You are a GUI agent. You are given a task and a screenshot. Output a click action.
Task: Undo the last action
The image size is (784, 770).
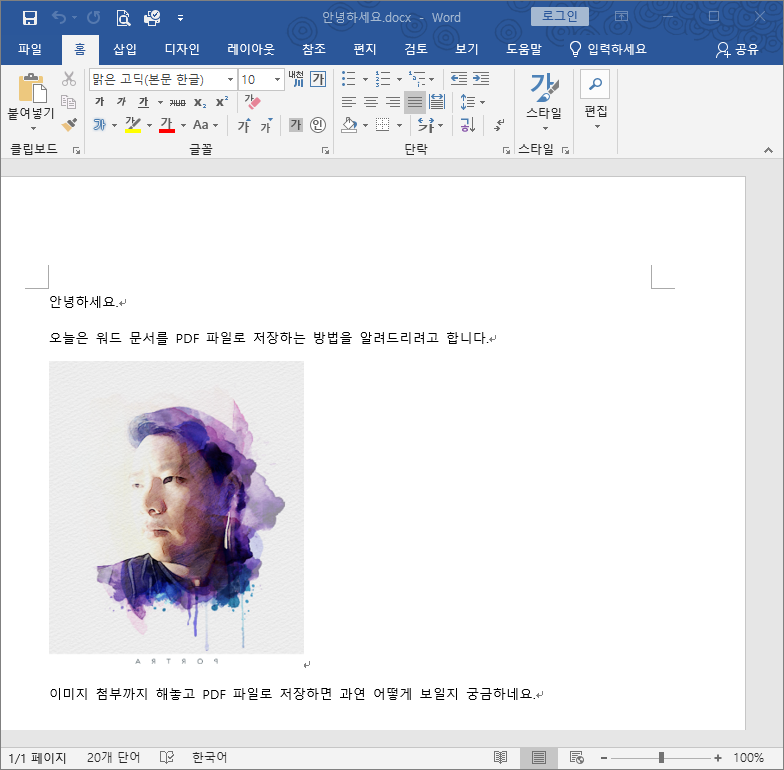point(59,18)
